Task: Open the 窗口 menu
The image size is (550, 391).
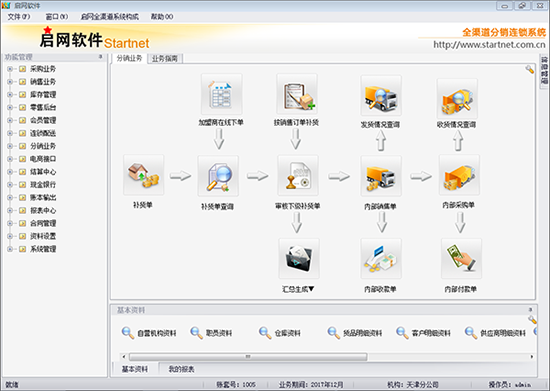Action: pyautogui.click(x=57, y=16)
